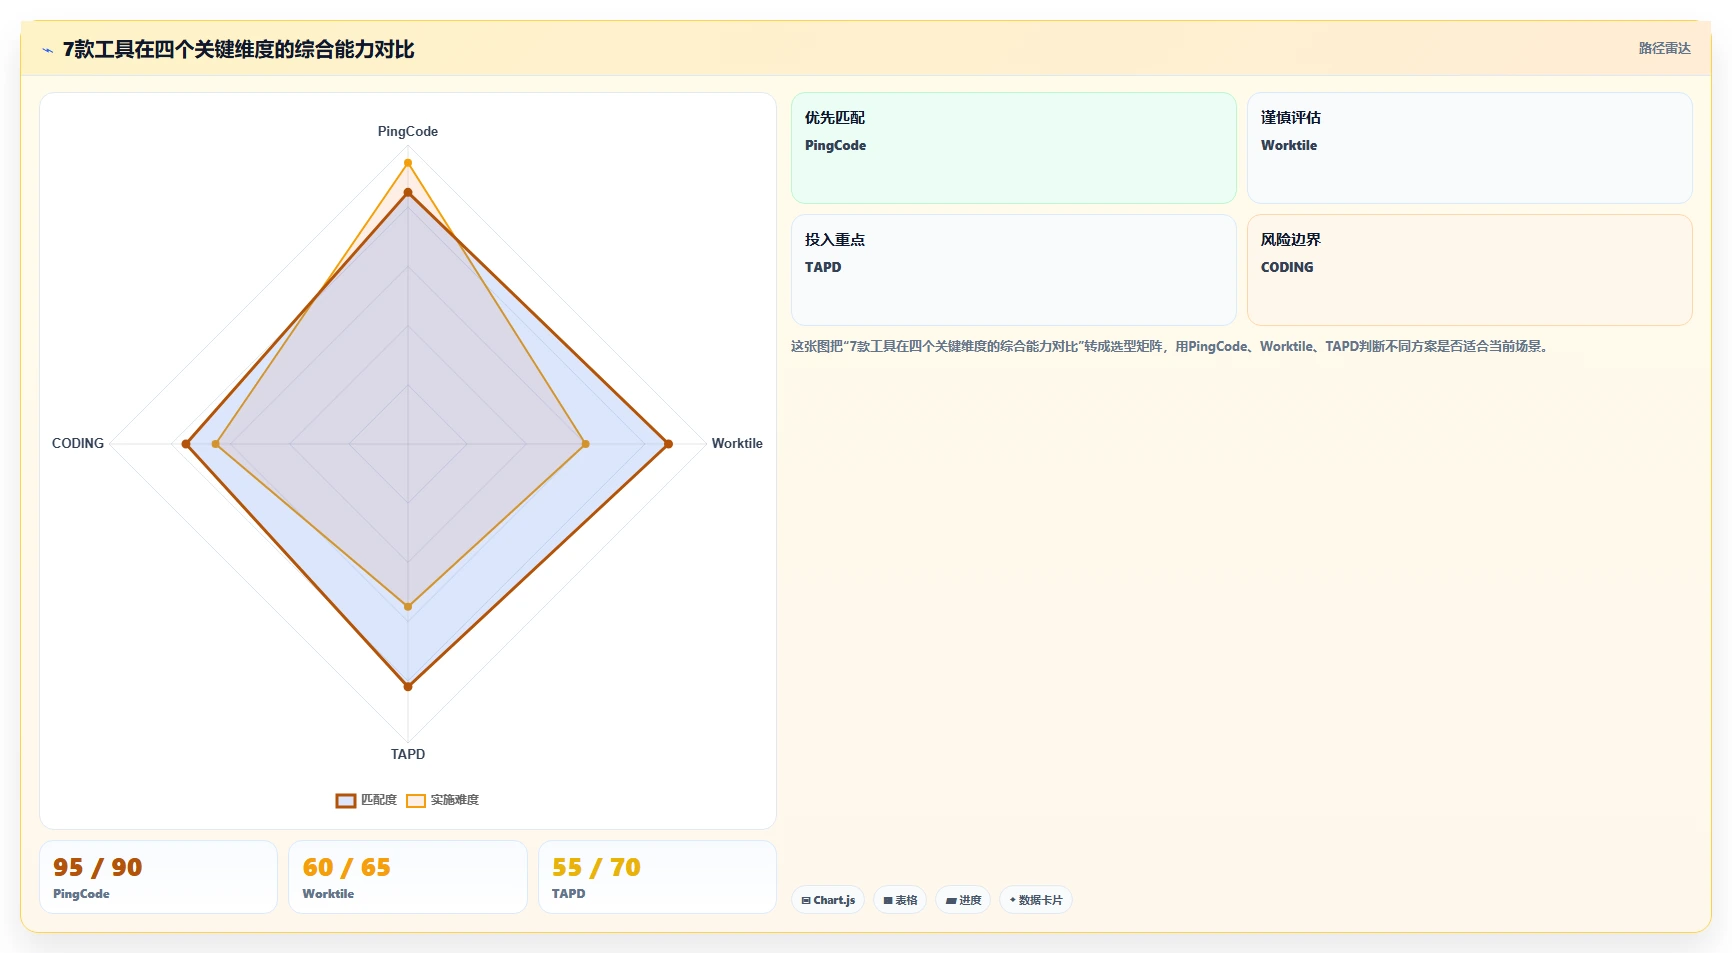The image size is (1732, 953).
Task: Click the orange 实施难度 point on PingCode axis
Action: [408, 163]
